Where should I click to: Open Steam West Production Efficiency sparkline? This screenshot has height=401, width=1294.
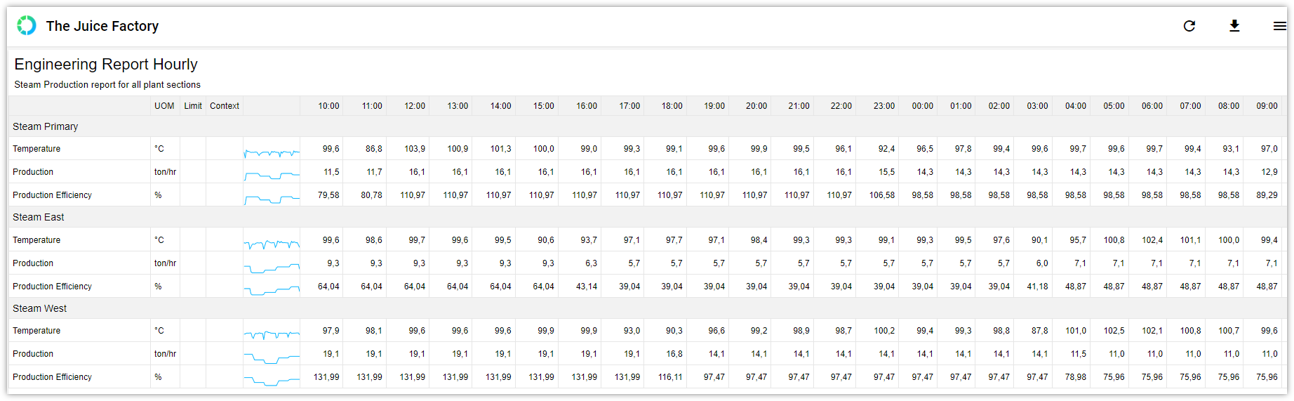tap(271, 377)
